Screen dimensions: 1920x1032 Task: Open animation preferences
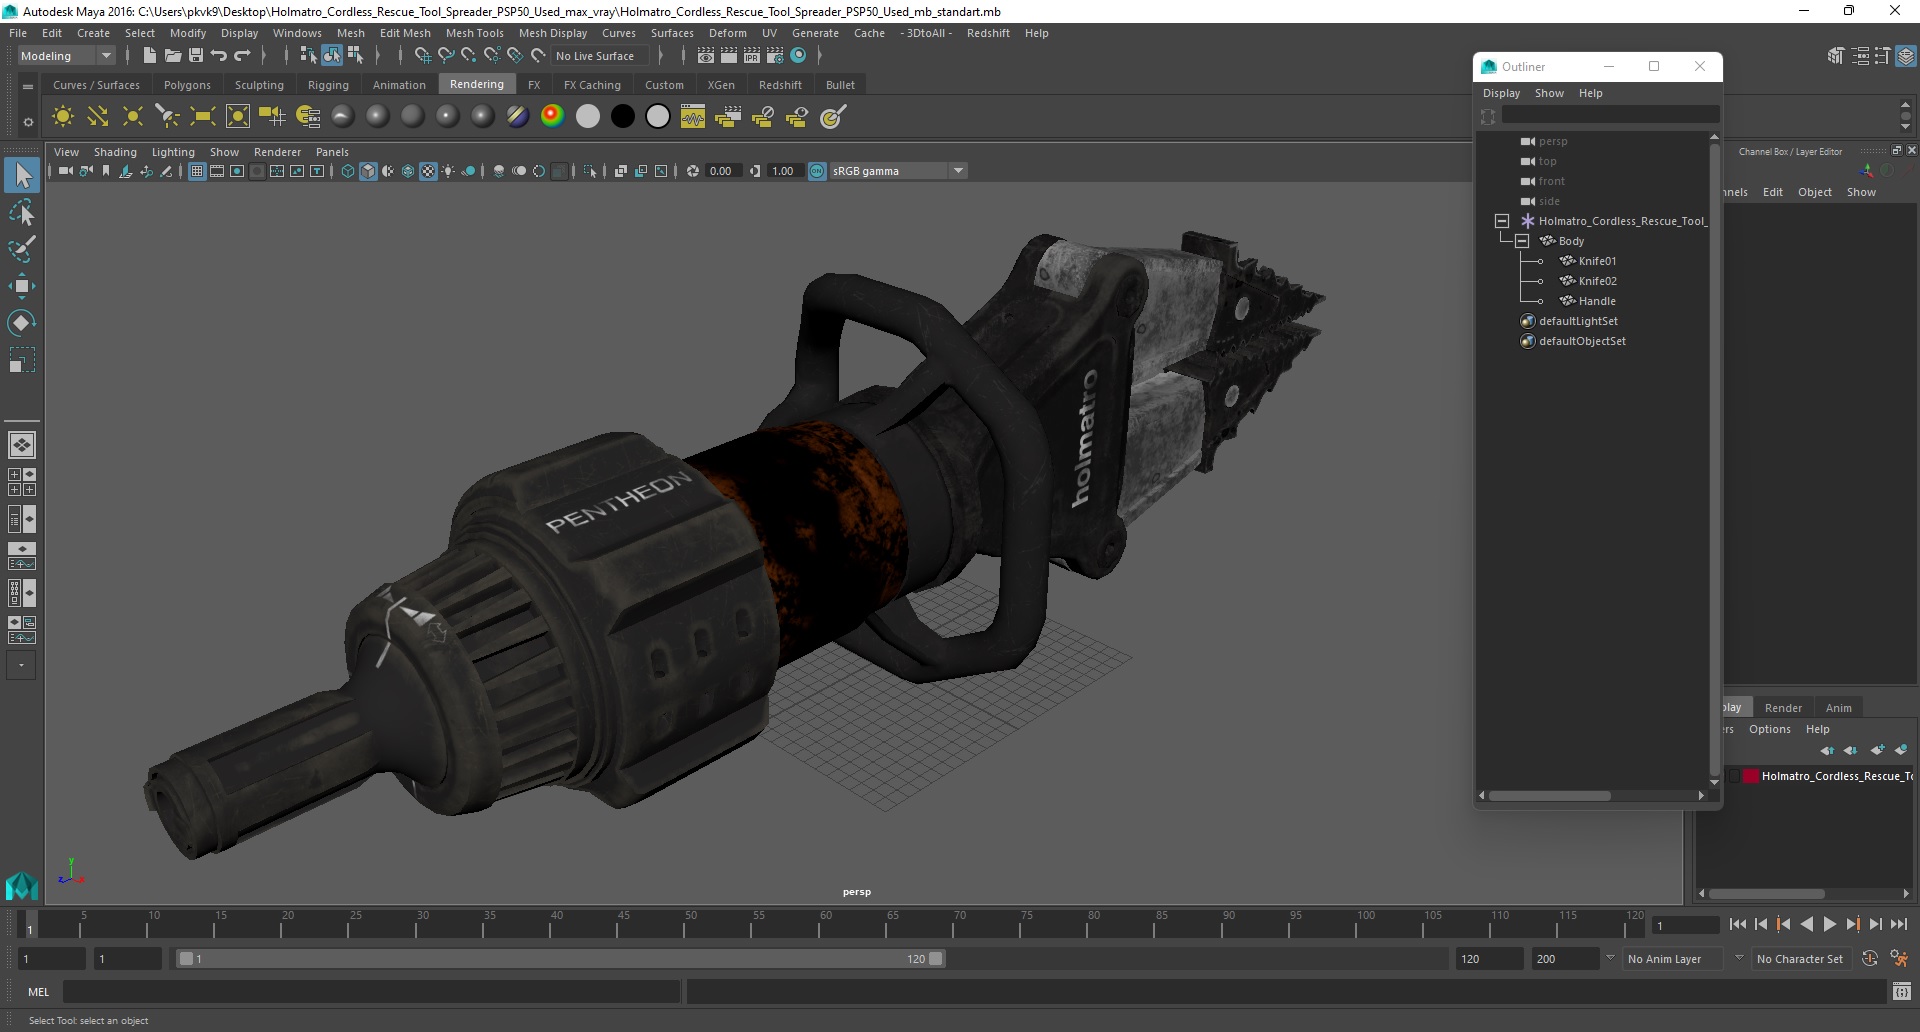[x=1899, y=959]
